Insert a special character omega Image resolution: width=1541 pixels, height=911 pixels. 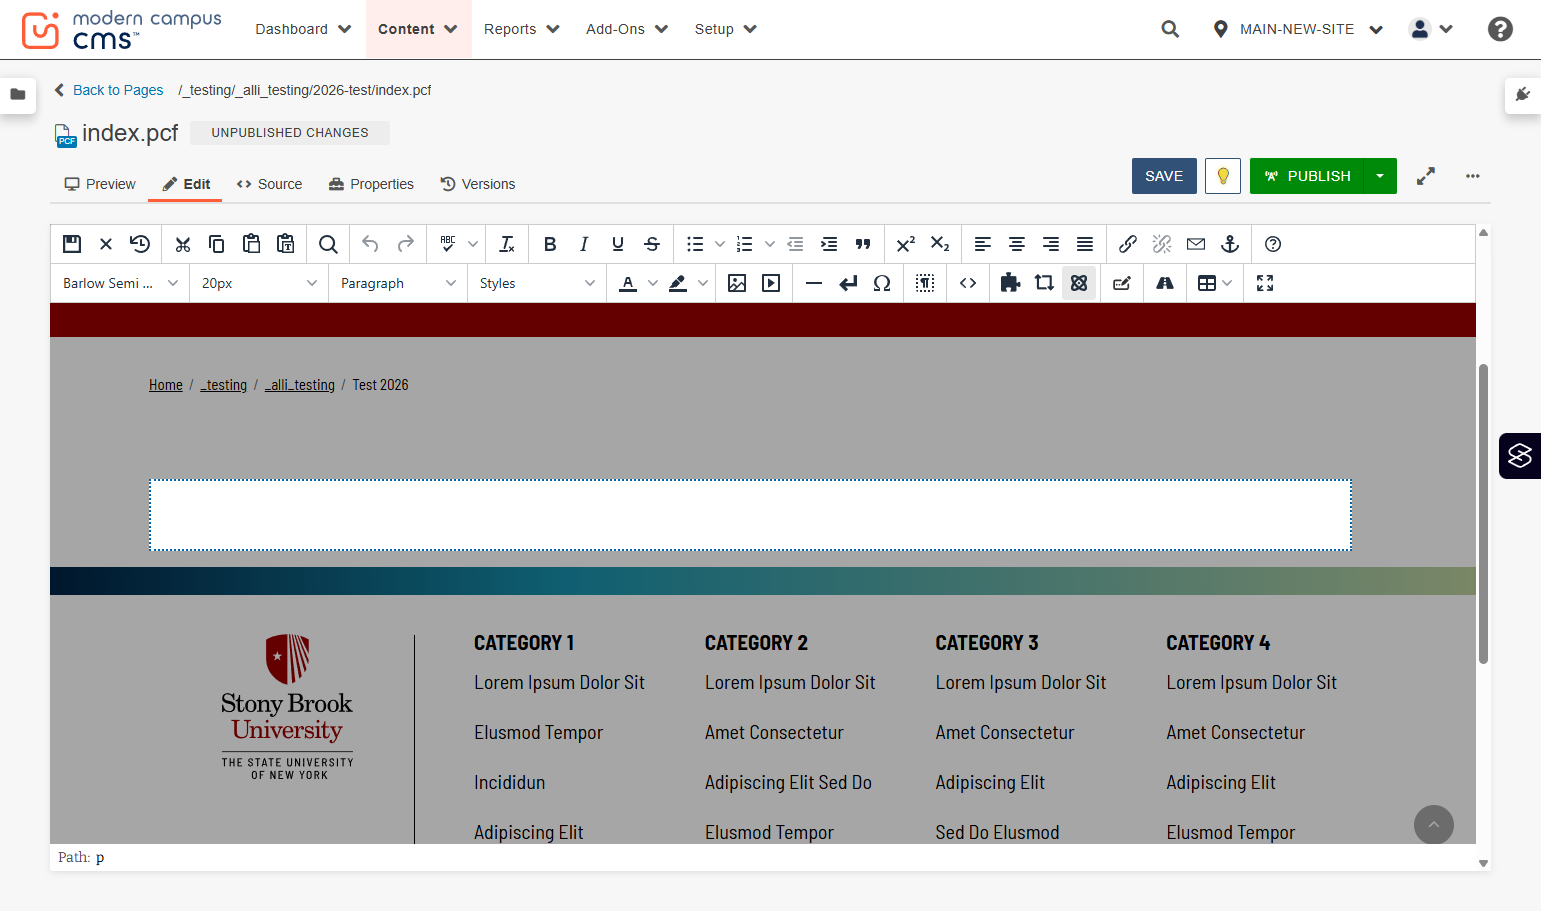[882, 283]
